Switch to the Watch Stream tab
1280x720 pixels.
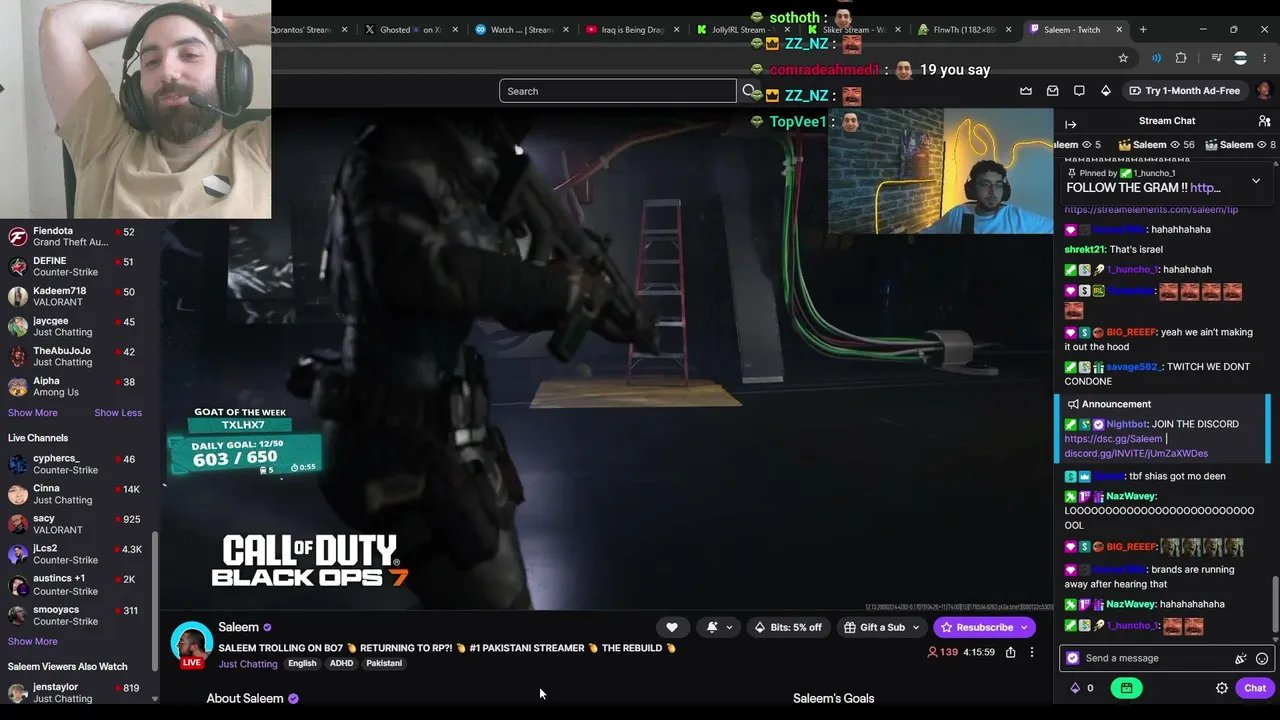coord(521,30)
